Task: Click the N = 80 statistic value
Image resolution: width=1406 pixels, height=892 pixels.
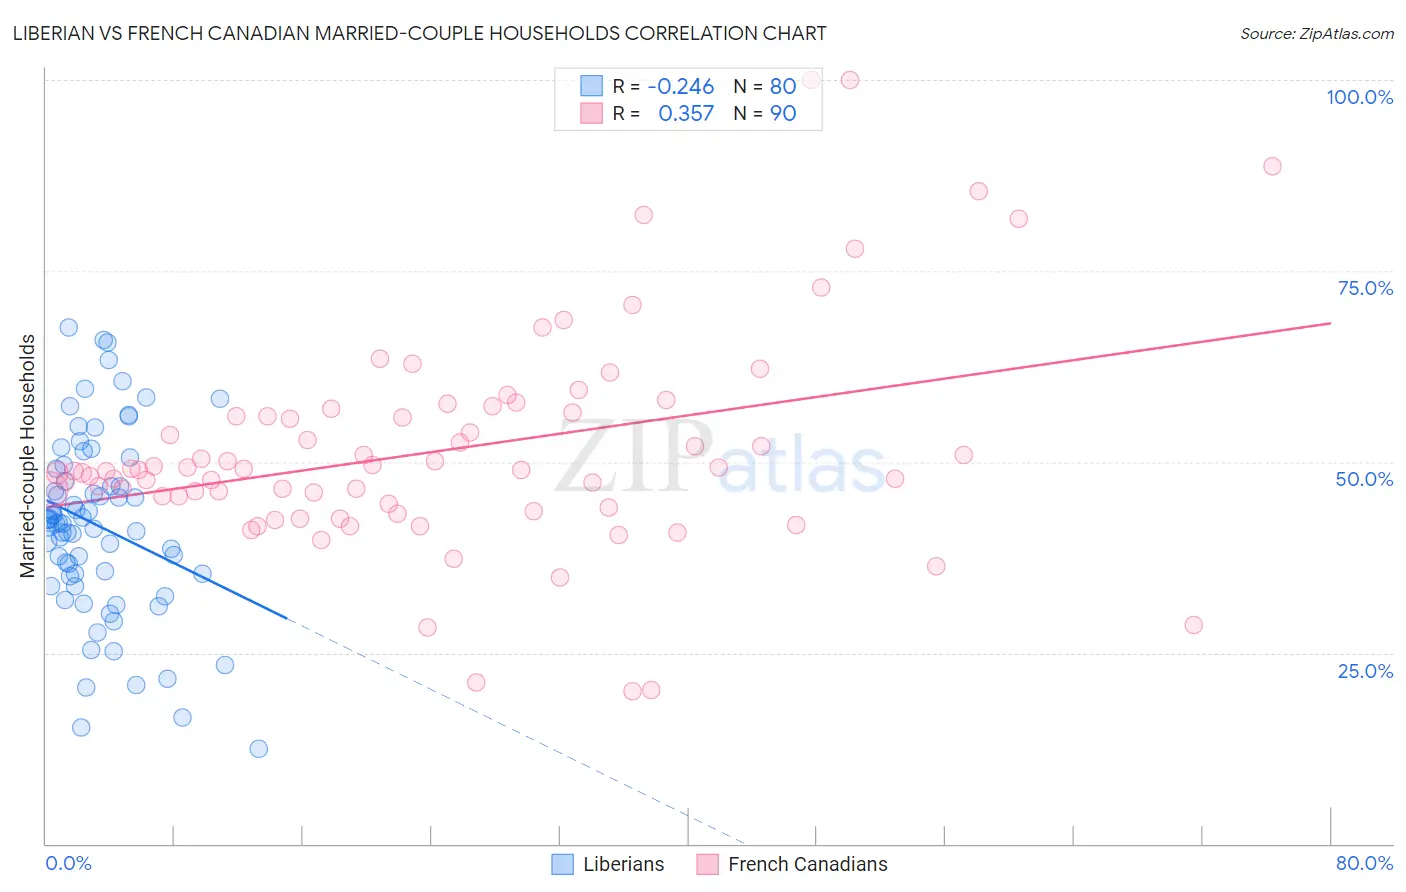Action: pyautogui.click(x=765, y=86)
